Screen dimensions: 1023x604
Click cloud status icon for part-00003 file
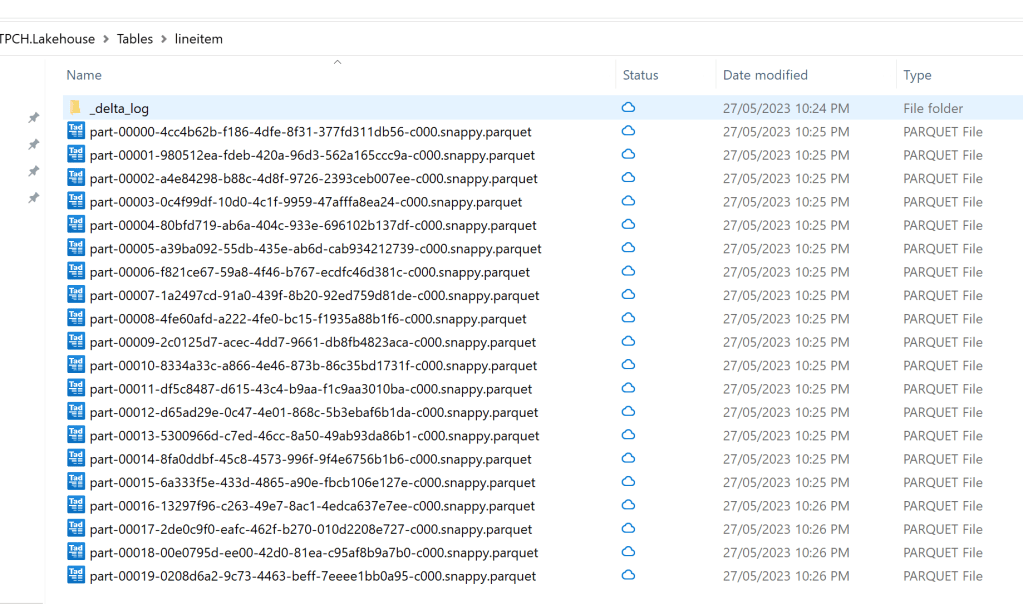click(x=629, y=201)
